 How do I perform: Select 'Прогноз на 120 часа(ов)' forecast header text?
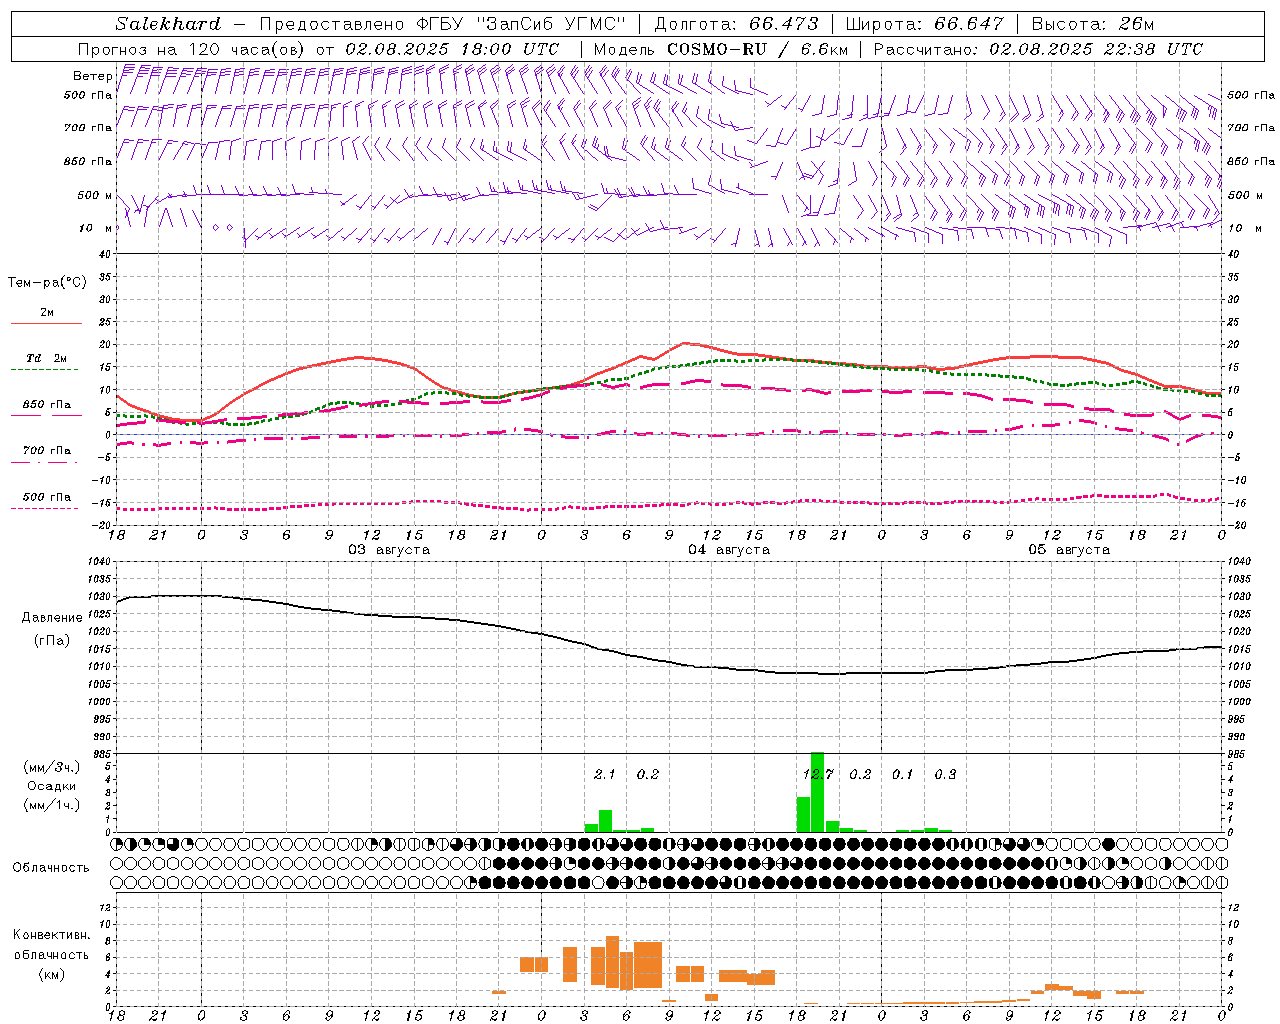click(192, 49)
